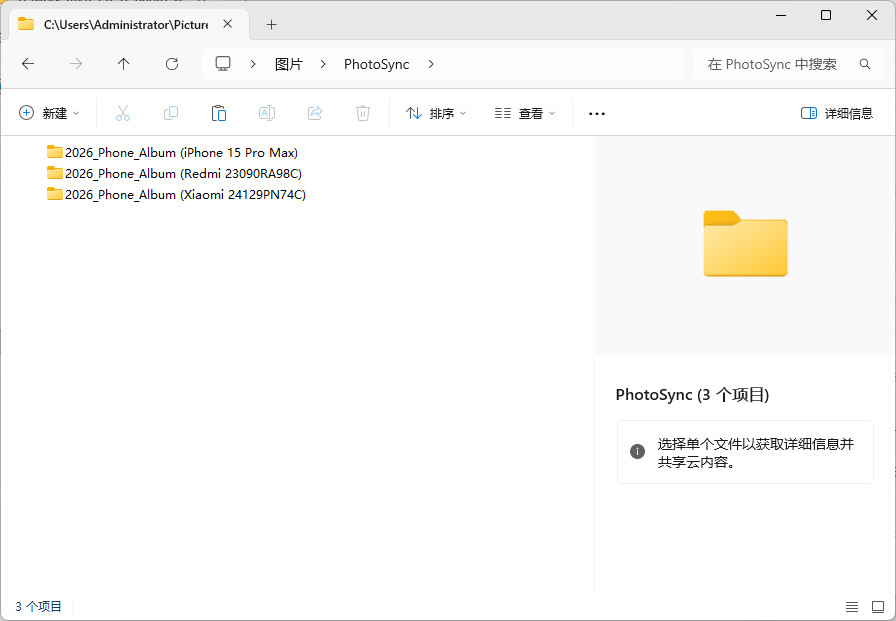Open the three-dot more options menu
The height and width of the screenshot is (621, 896).
[597, 113]
